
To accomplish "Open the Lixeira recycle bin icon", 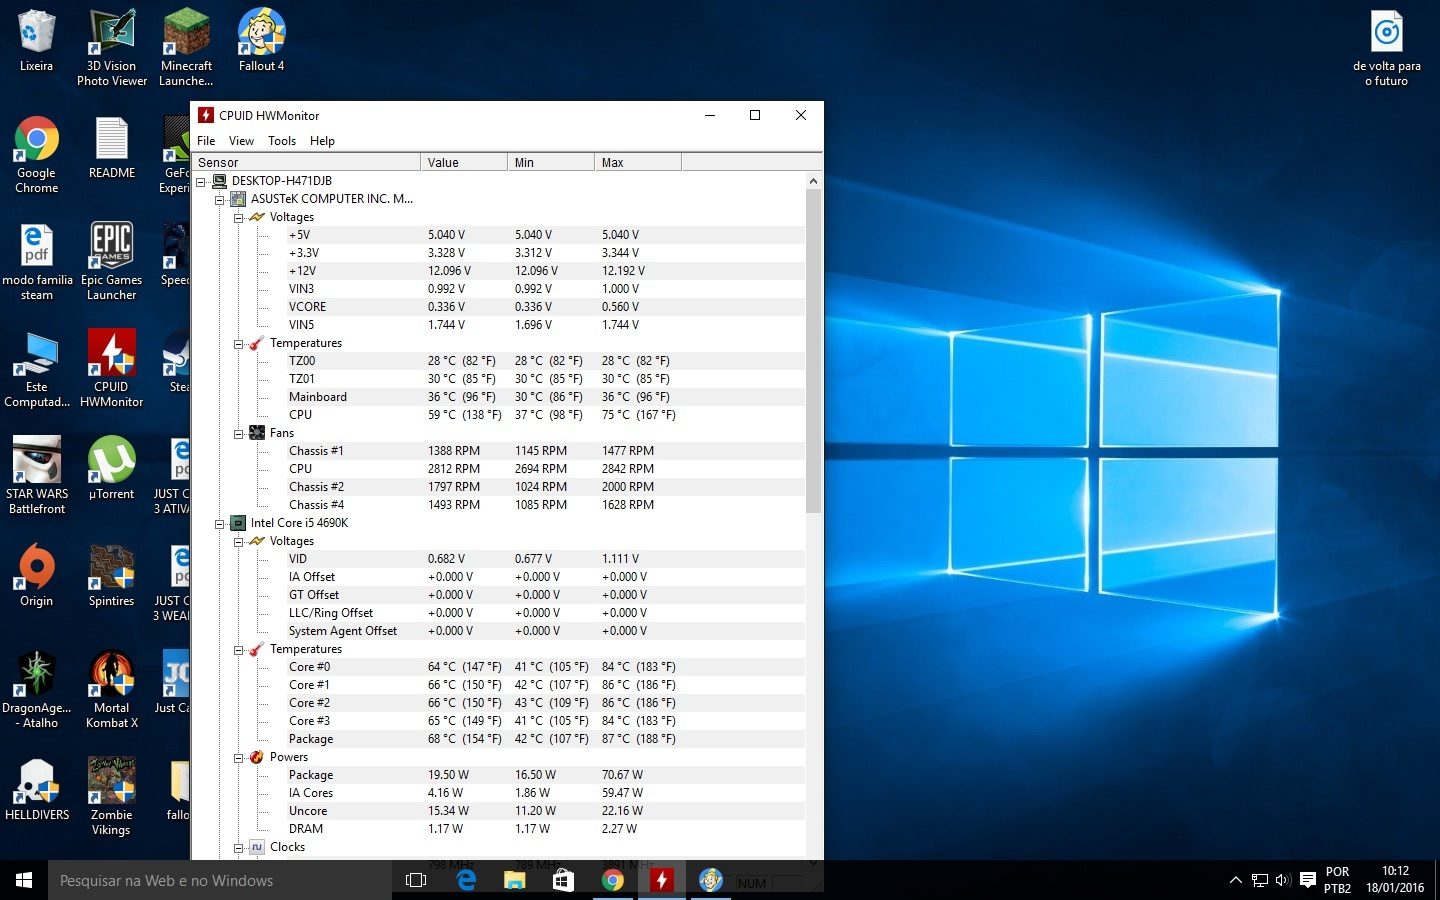I will tap(36, 41).
